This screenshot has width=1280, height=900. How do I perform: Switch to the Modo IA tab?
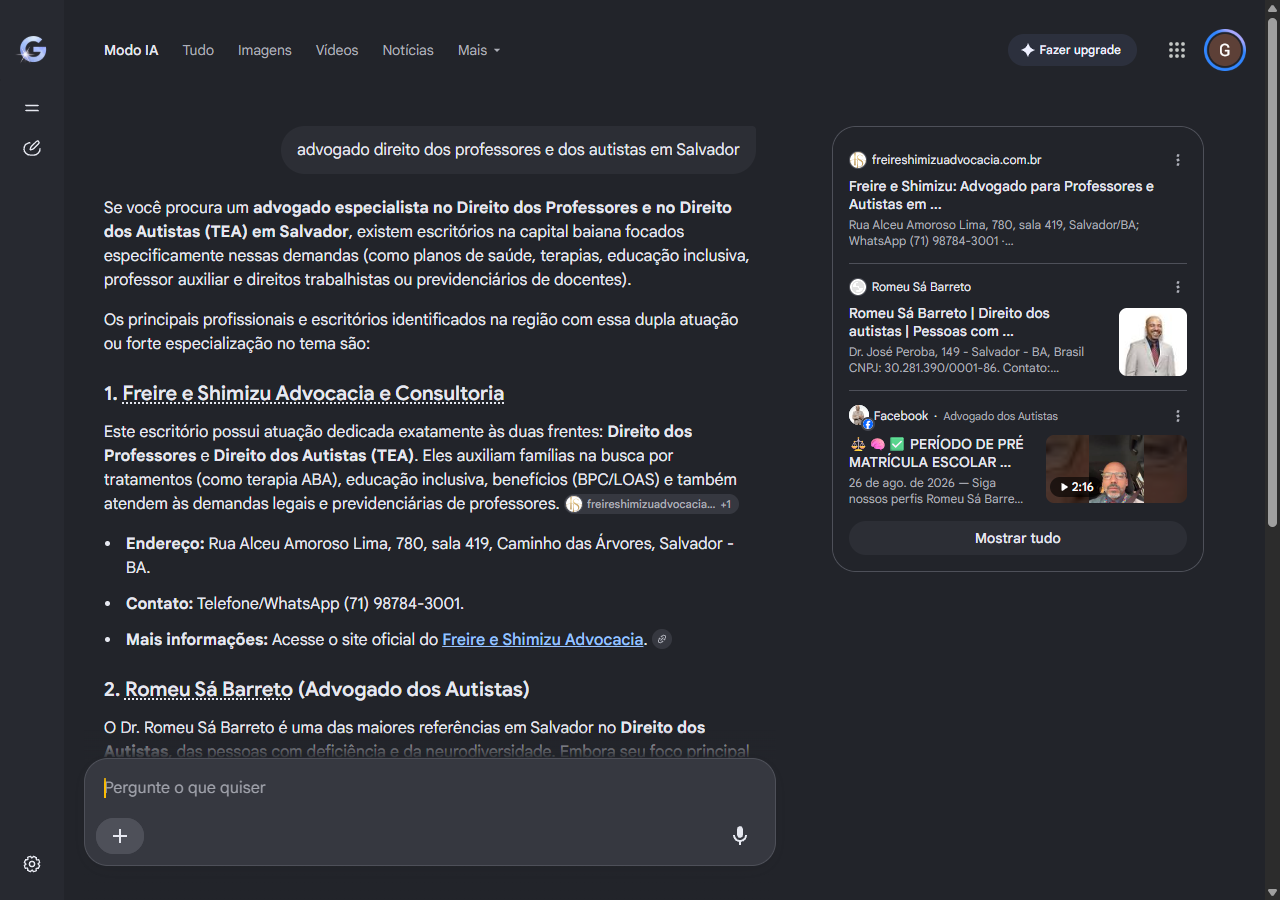(x=131, y=50)
